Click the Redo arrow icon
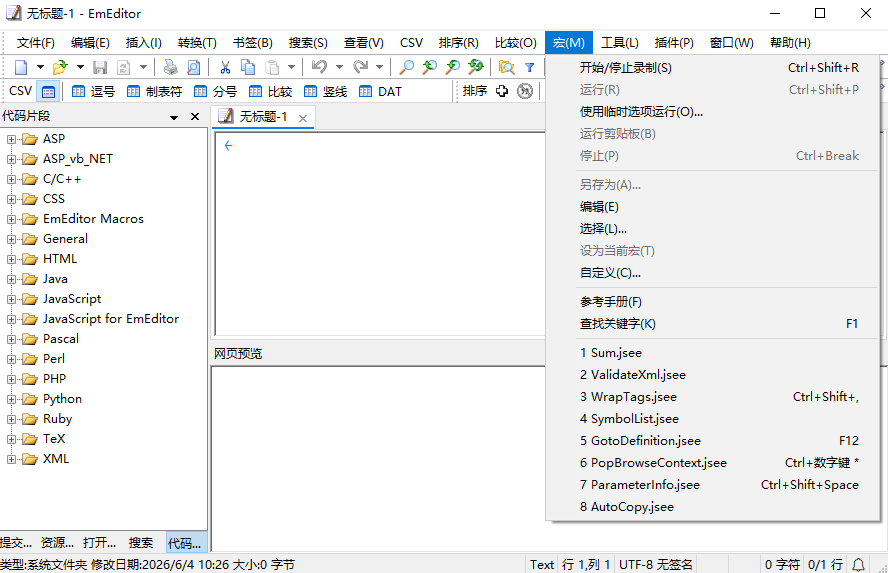Image resolution: width=888 pixels, height=573 pixels. coord(360,67)
